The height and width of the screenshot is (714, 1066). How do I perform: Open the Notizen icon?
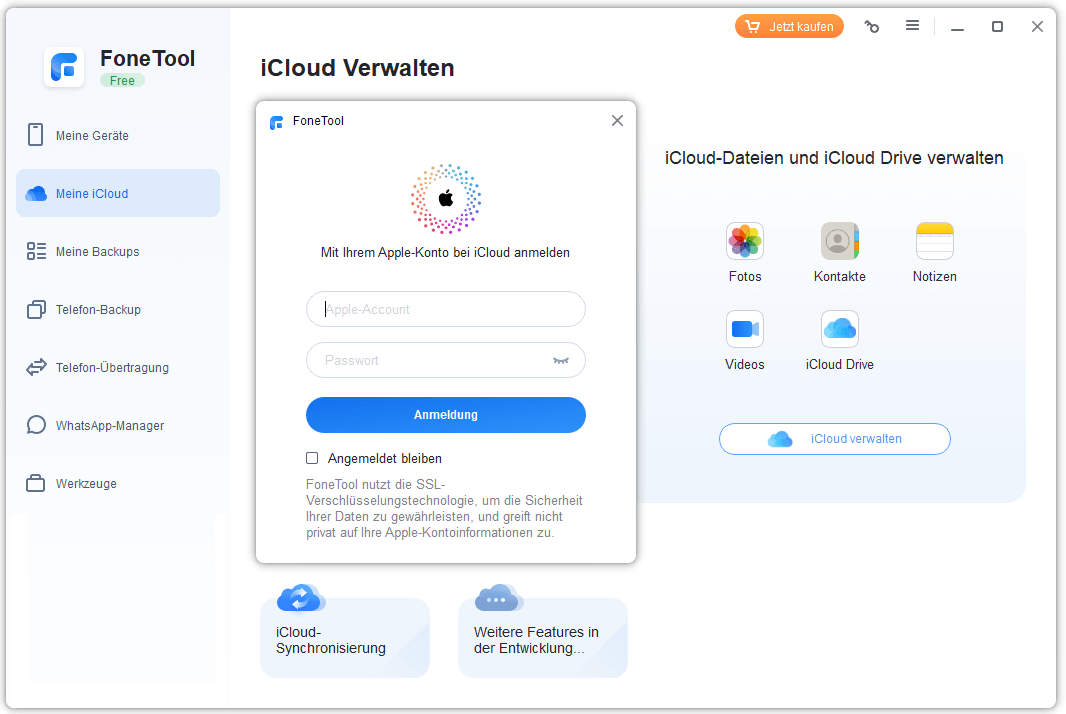(934, 241)
